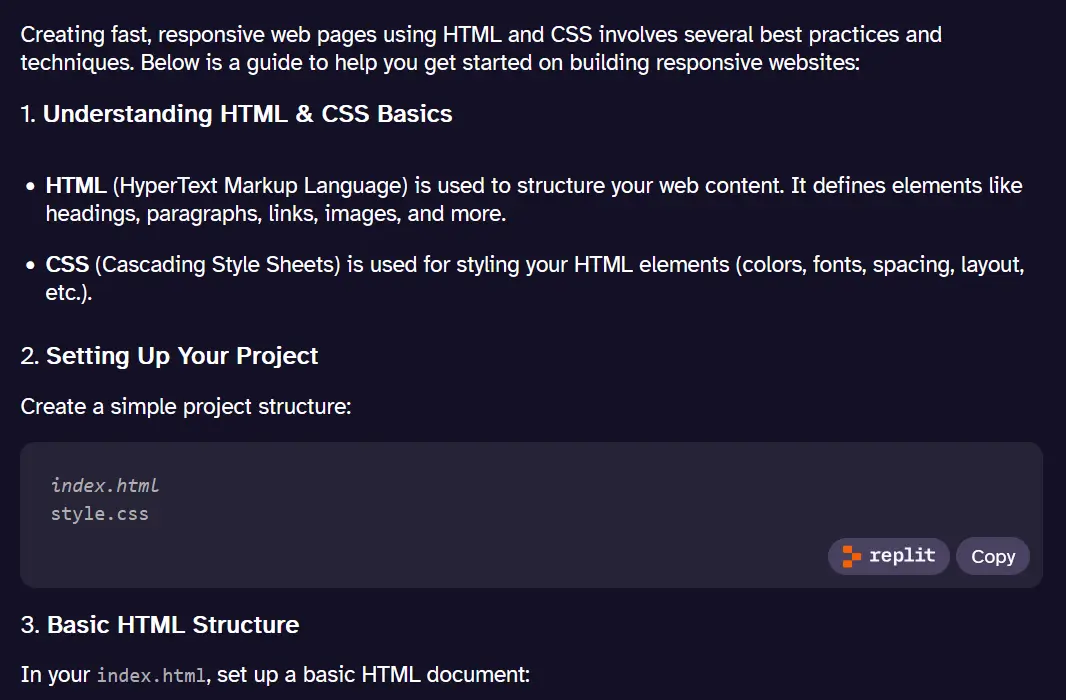Click the phrase headings, paragraphs, links, images
The width and height of the screenshot is (1066, 700).
point(223,214)
